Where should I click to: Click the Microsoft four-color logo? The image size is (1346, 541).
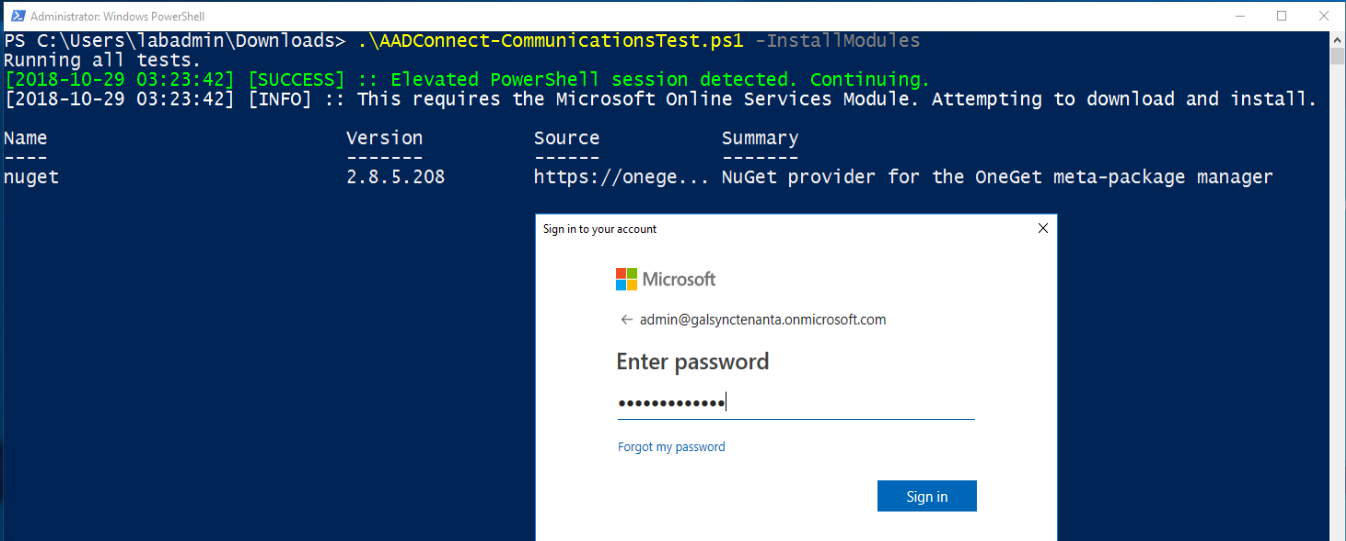[627, 279]
